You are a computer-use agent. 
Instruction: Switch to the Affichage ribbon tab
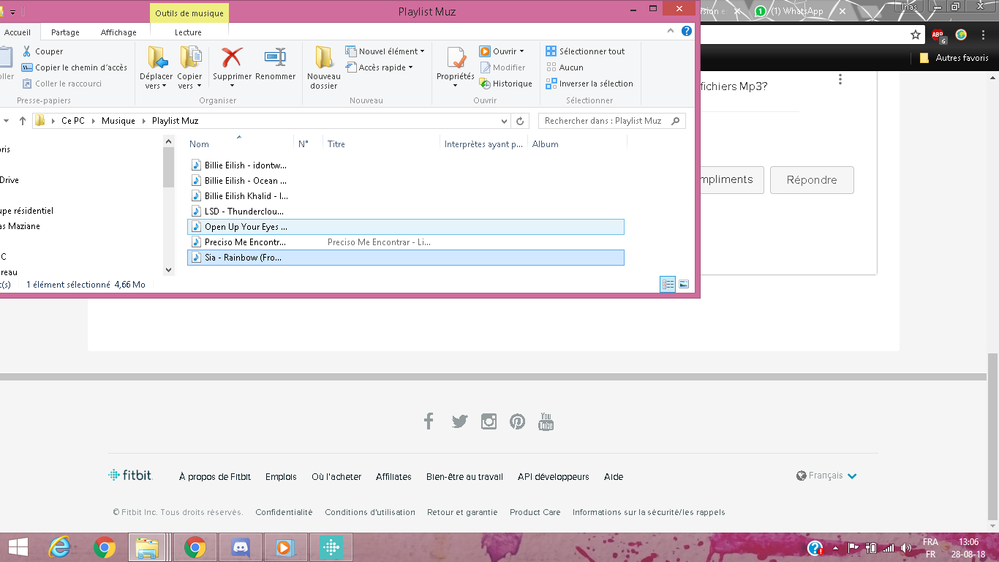pos(119,32)
